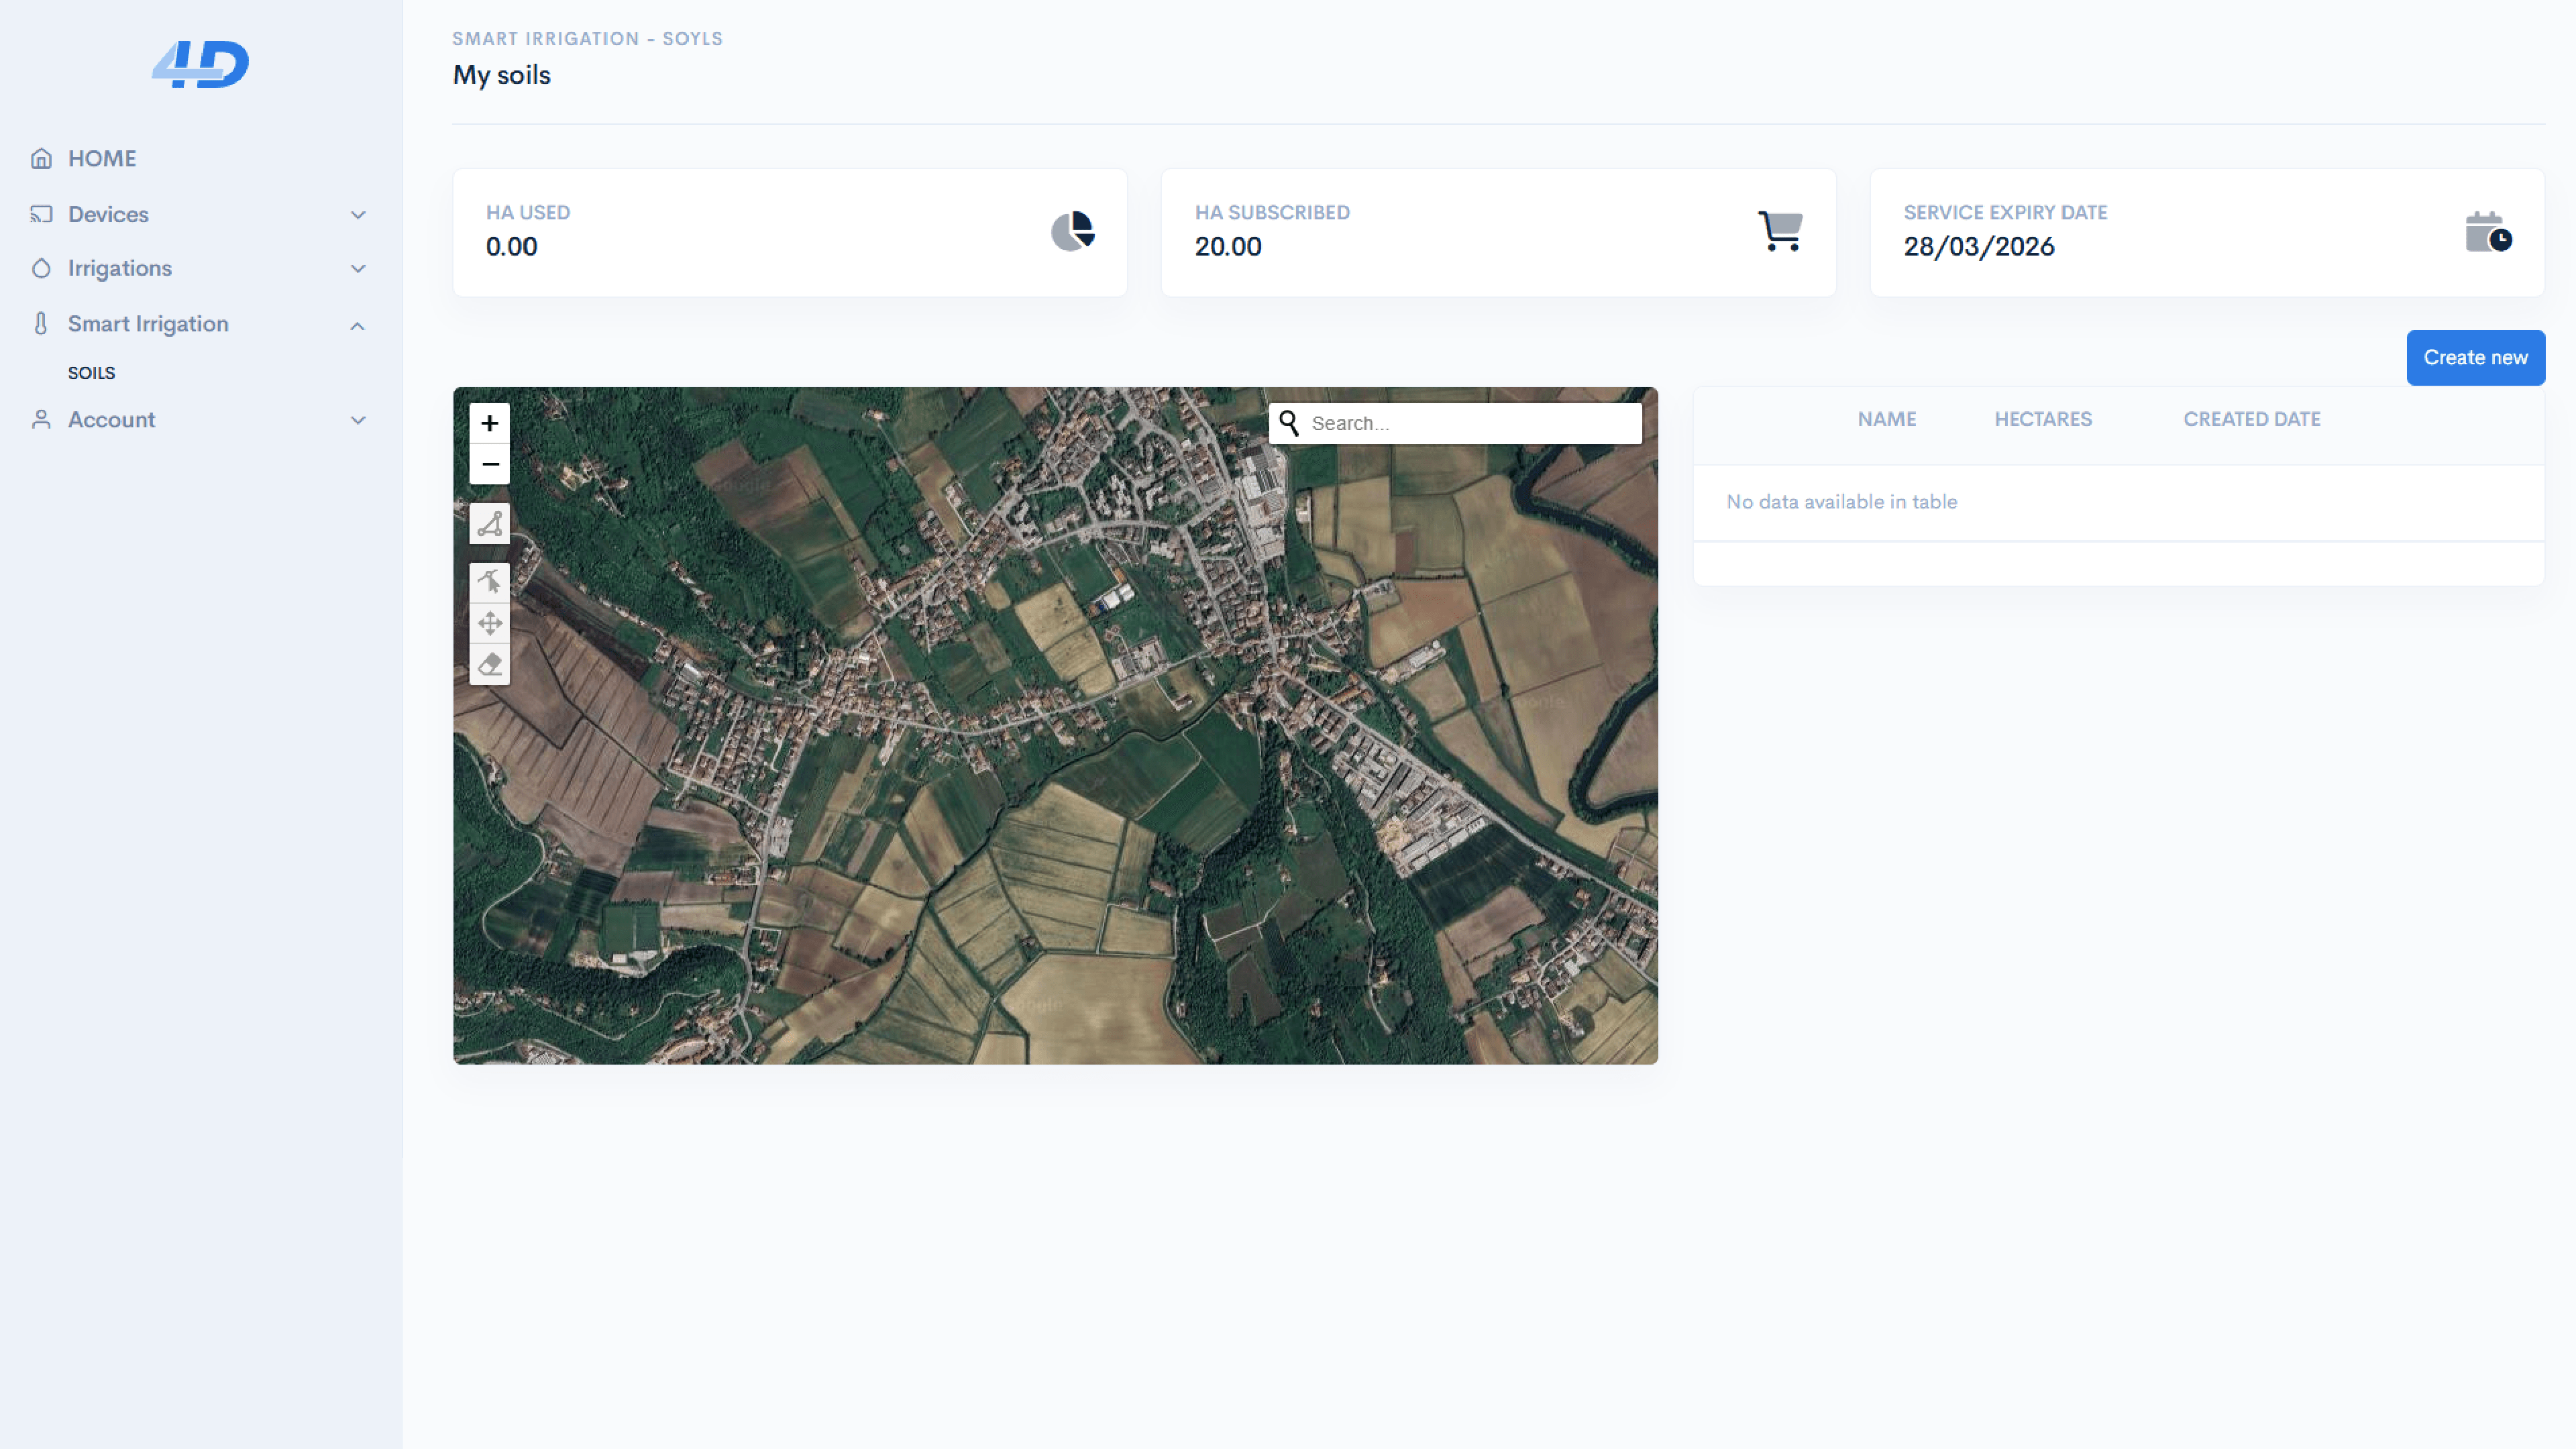Zoom in on the map
The width and height of the screenshot is (2576, 1449).
pos(489,423)
